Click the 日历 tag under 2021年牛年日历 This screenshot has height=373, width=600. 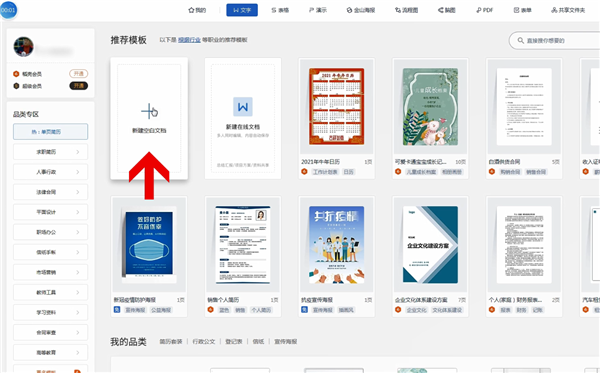349,172
